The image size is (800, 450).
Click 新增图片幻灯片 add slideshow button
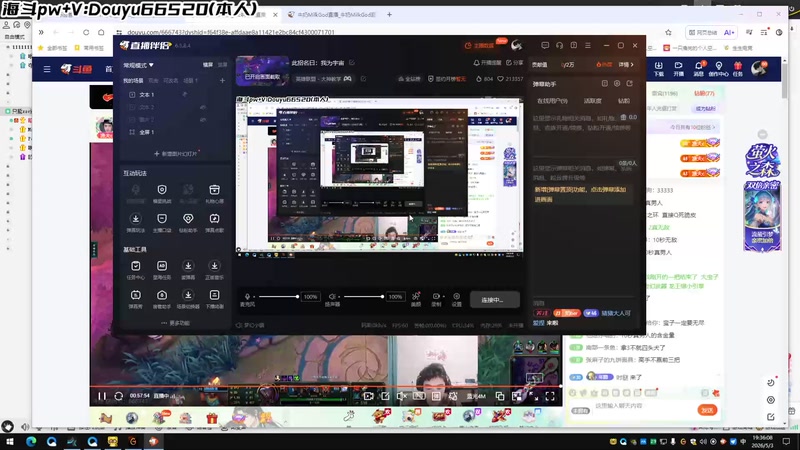tap(176, 154)
